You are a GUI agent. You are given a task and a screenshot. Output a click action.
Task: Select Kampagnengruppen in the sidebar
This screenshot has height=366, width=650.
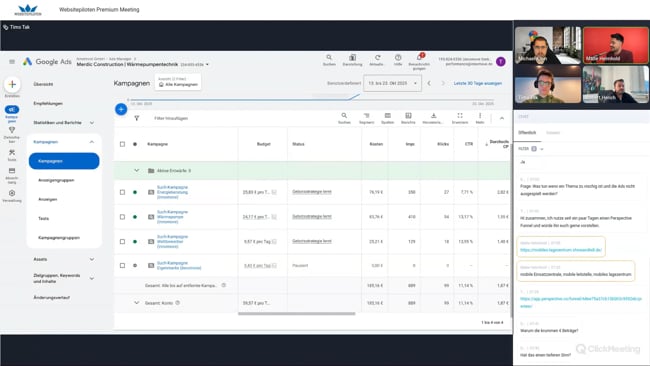(59, 238)
